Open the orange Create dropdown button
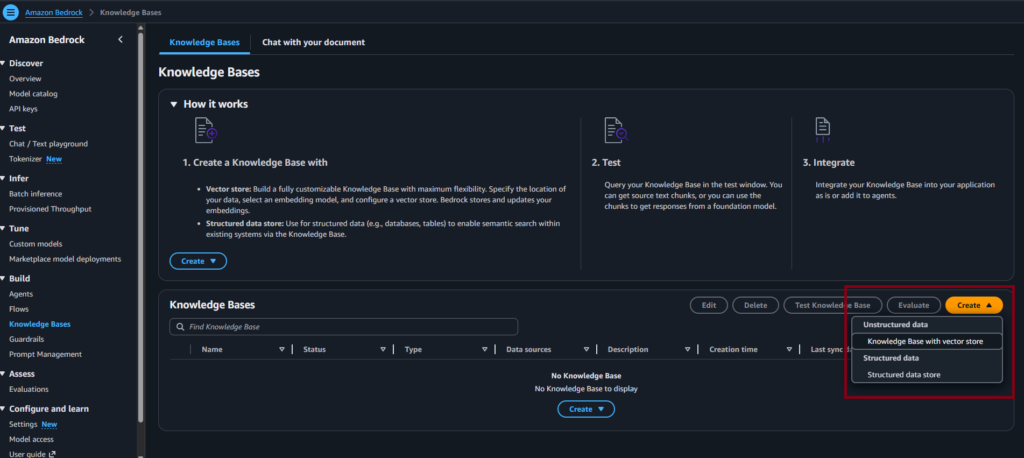 tap(973, 305)
